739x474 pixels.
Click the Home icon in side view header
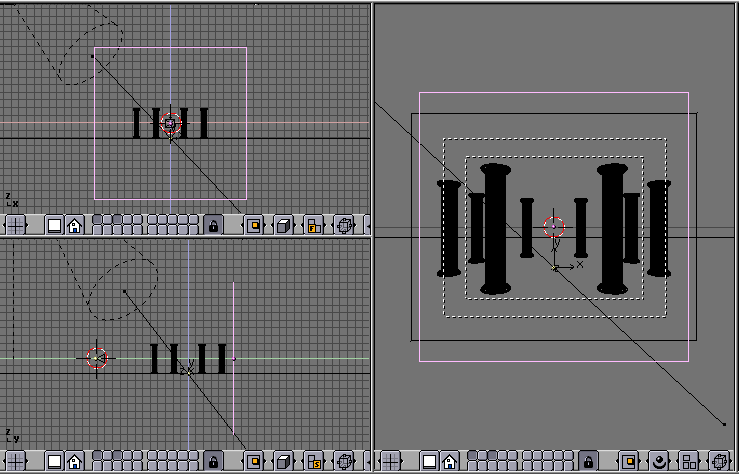click(x=74, y=461)
